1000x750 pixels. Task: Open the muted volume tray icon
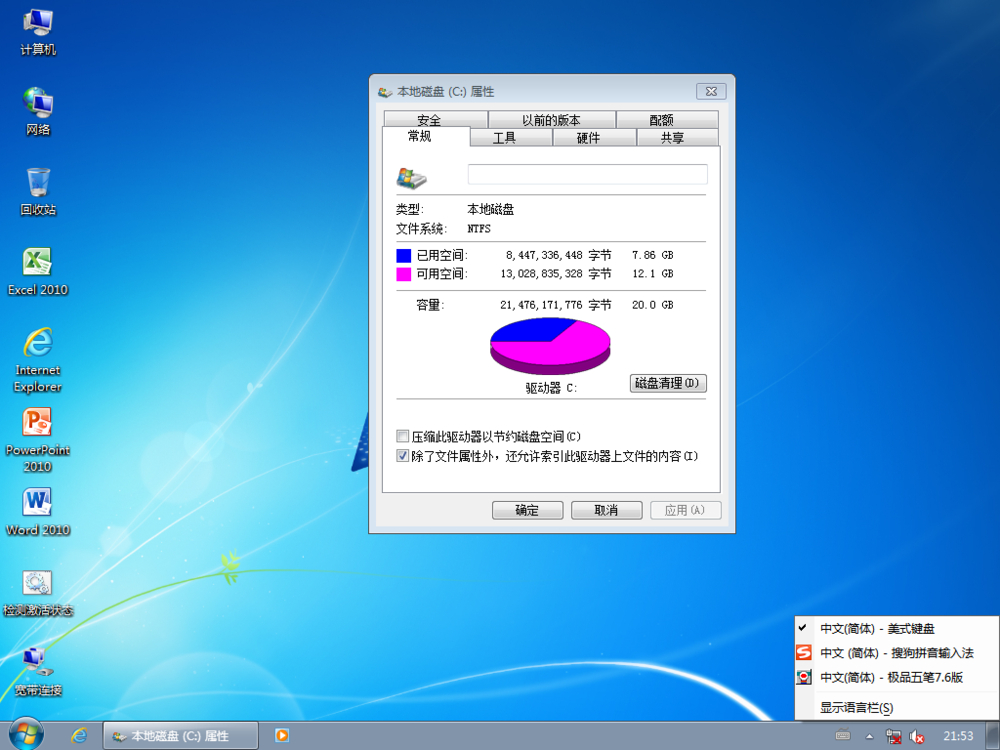coord(916,737)
